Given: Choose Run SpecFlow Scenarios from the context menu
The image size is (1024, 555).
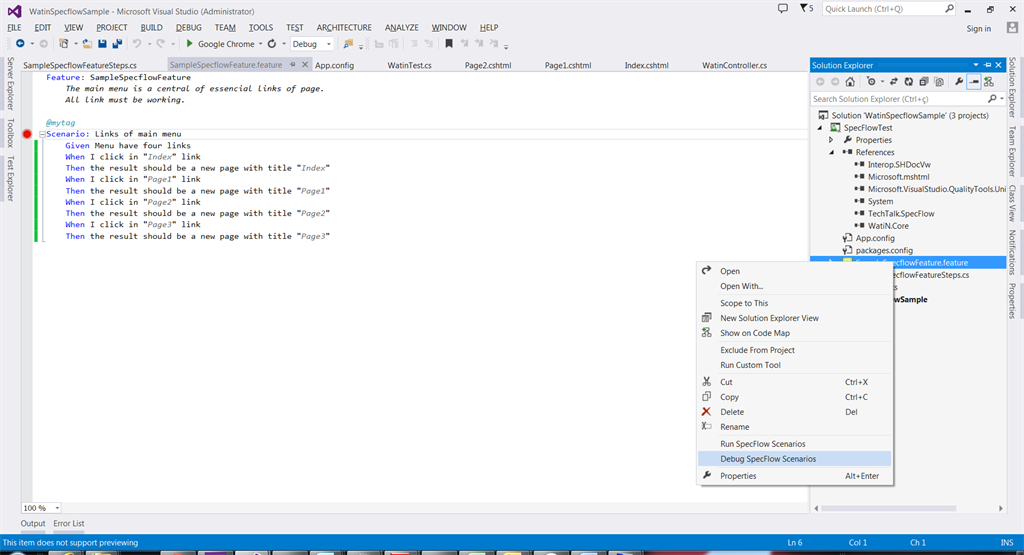Looking at the screenshot, I should tap(794, 444).
